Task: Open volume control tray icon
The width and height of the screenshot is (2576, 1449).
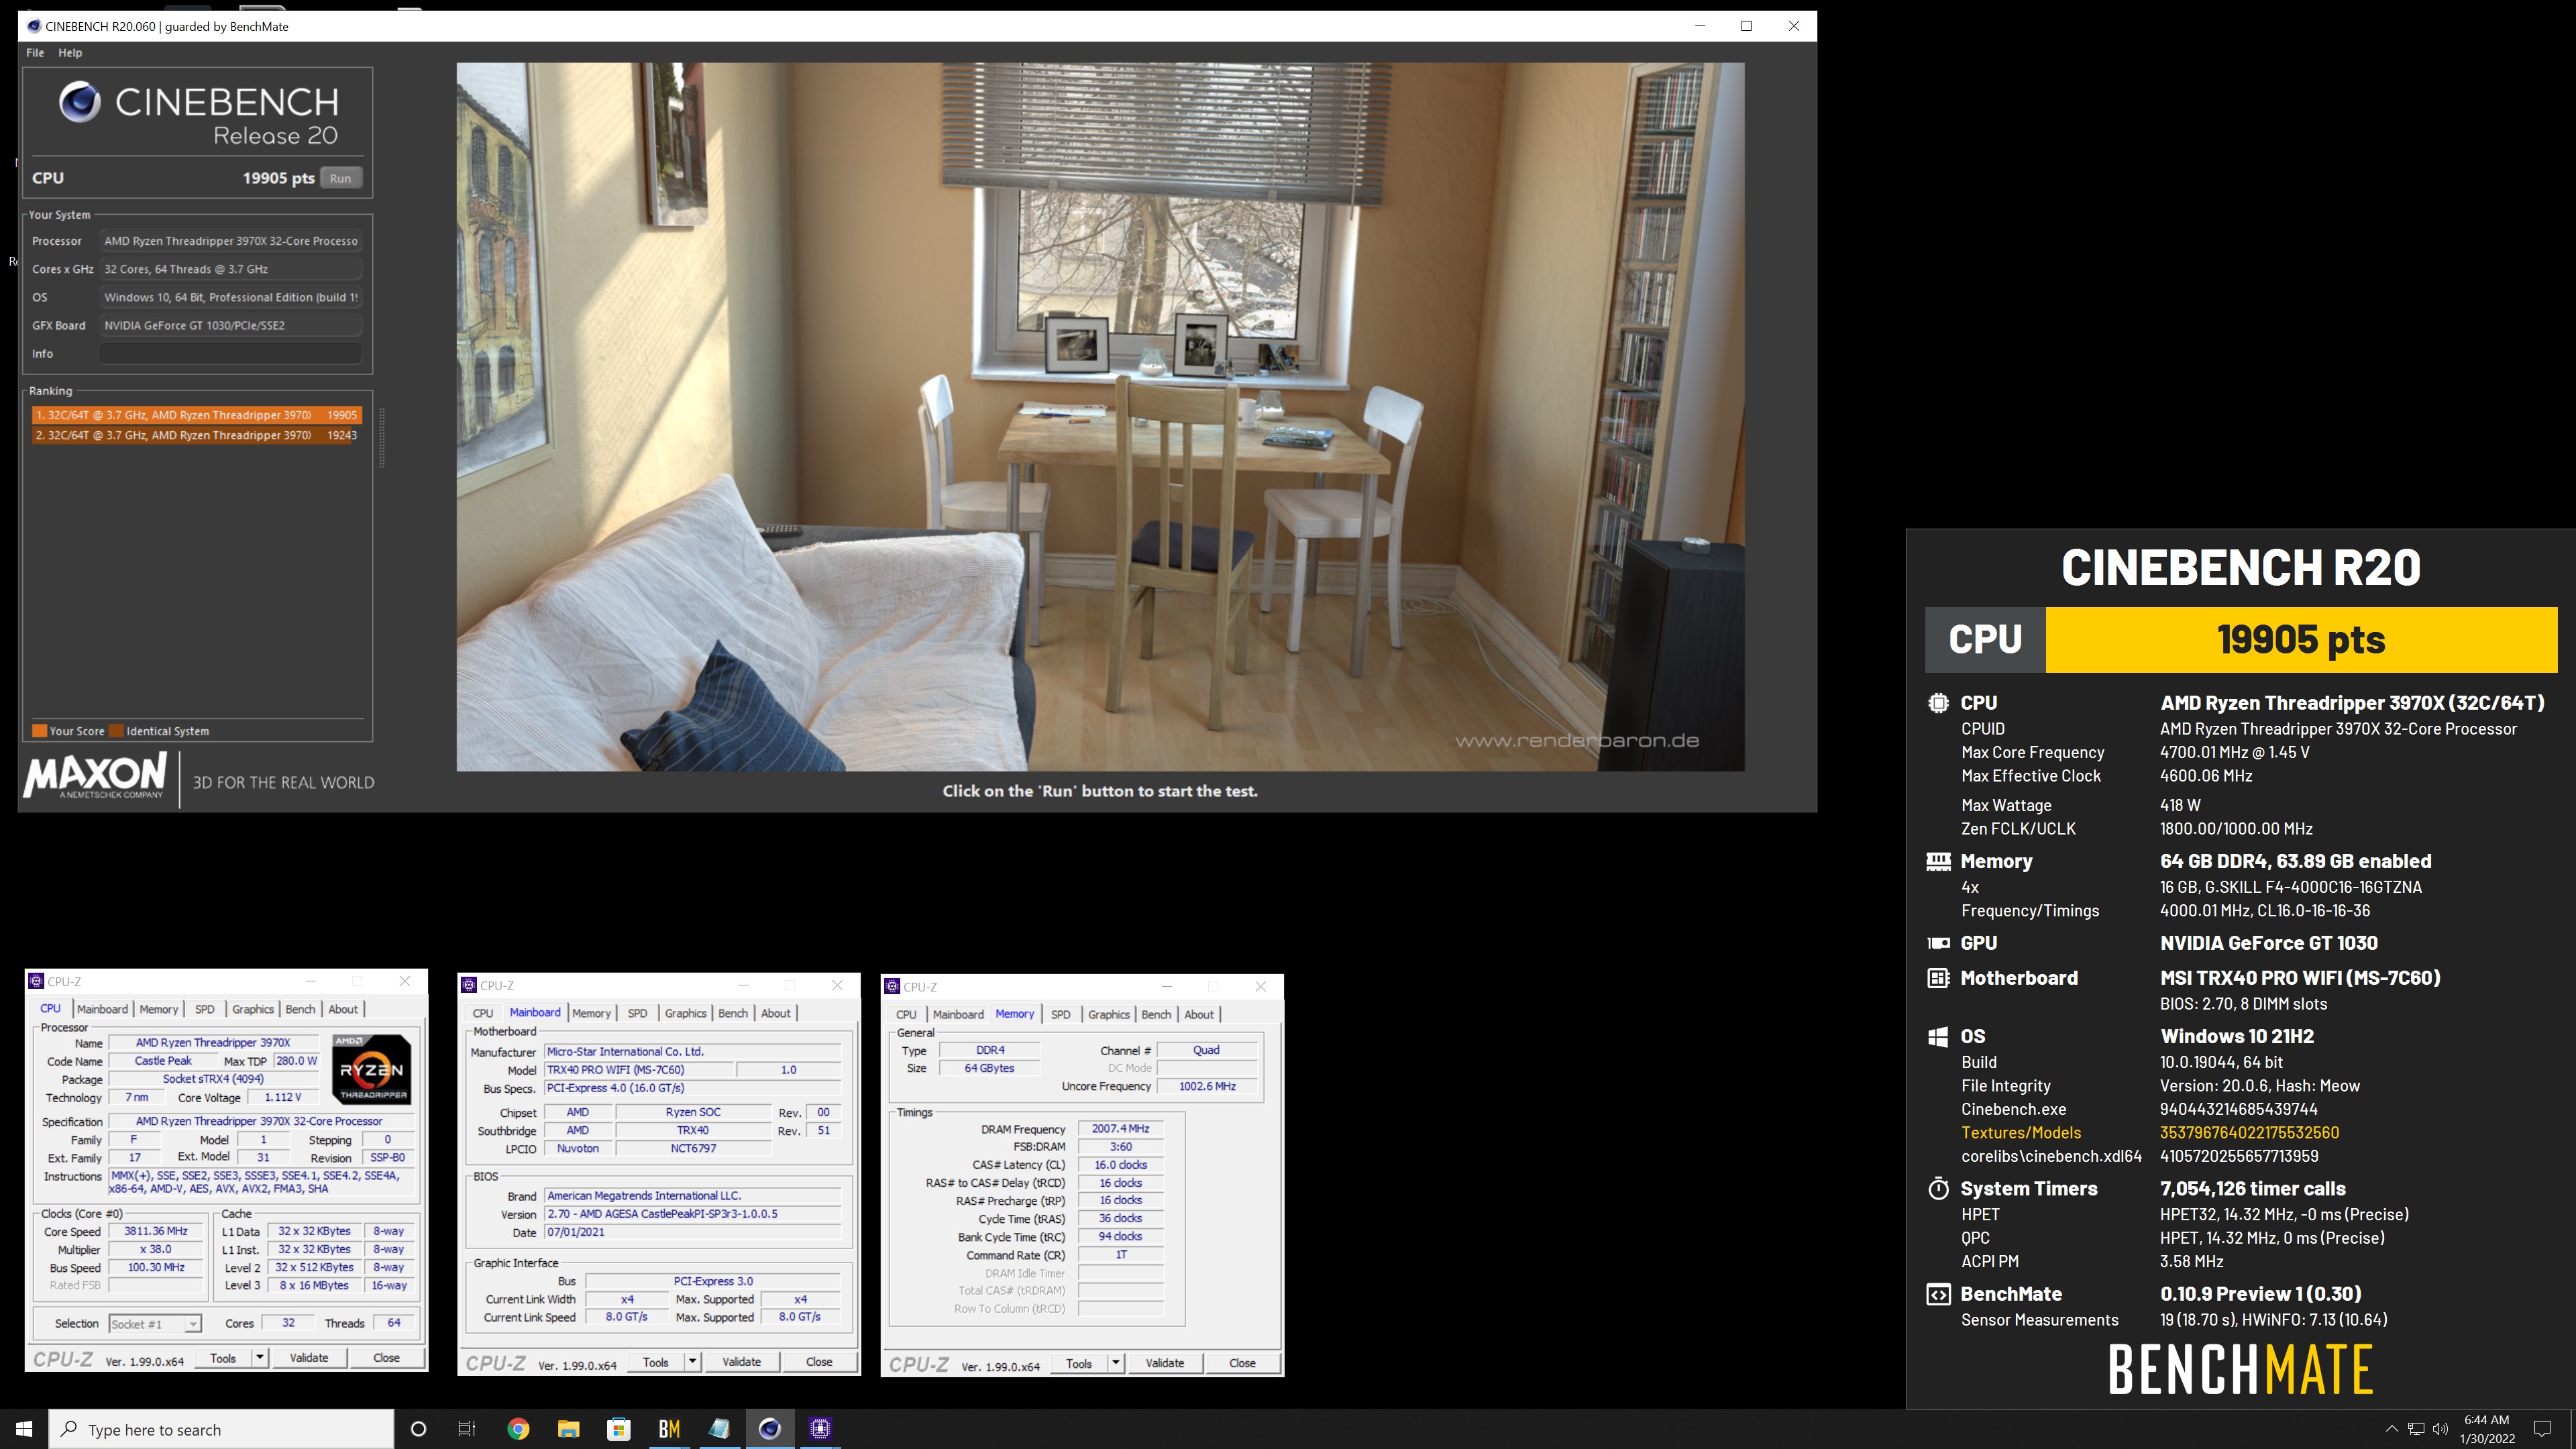Action: click(x=2440, y=1429)
